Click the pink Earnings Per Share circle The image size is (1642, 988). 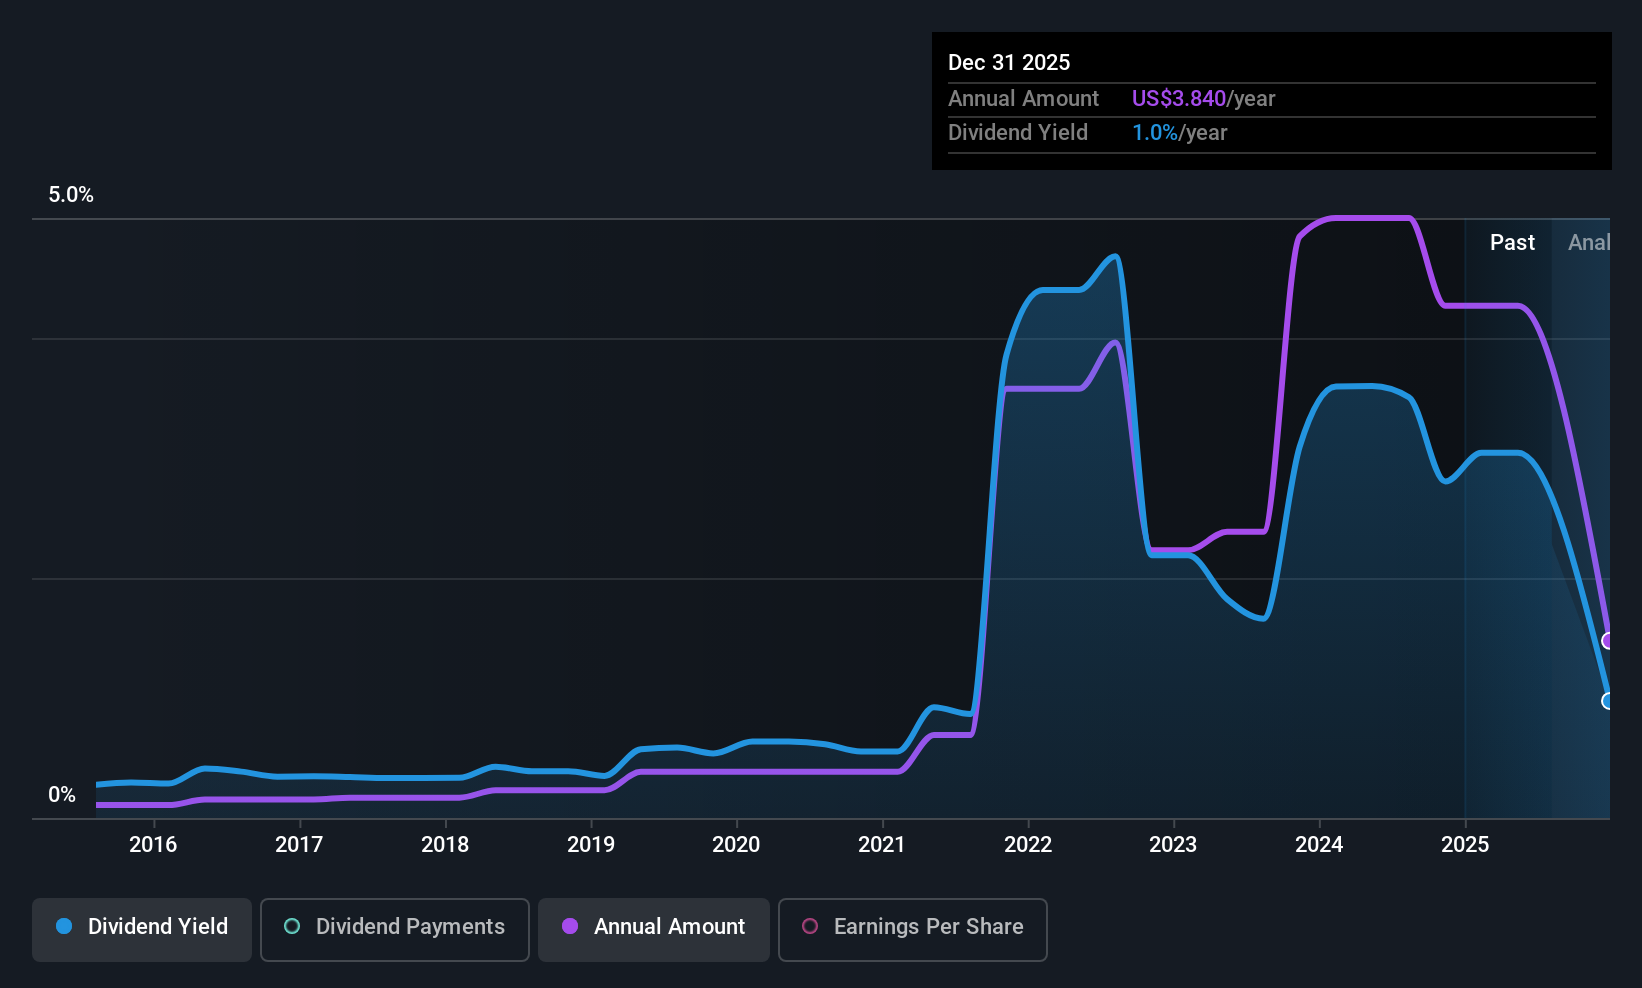point(810,926)
